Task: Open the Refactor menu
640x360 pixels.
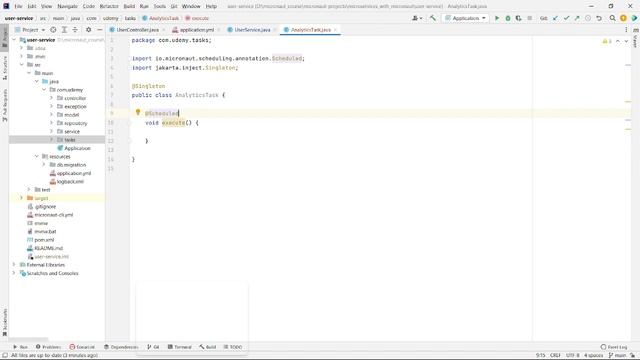Action: (109, 6)
